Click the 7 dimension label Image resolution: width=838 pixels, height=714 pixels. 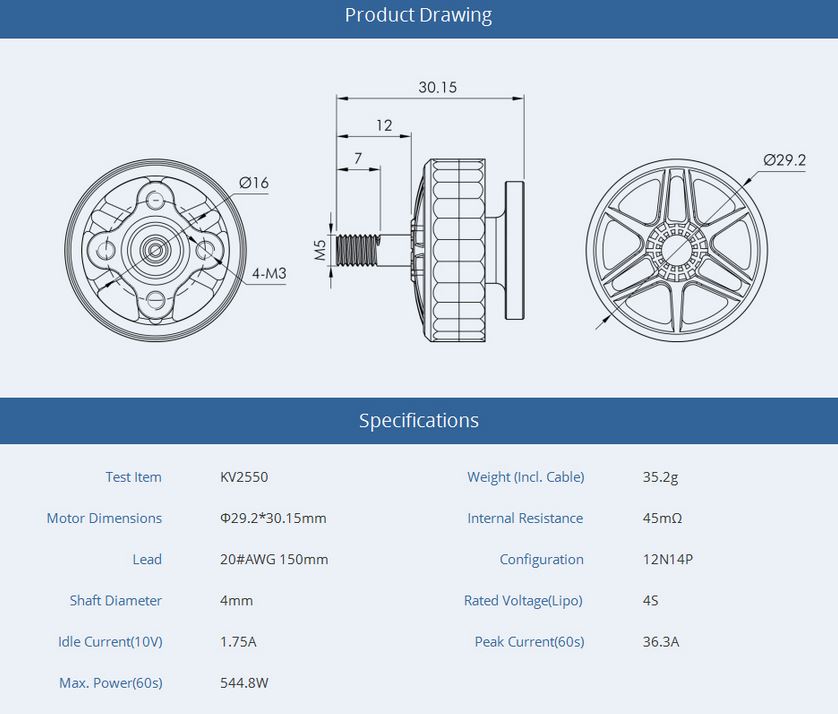point(358,158)
